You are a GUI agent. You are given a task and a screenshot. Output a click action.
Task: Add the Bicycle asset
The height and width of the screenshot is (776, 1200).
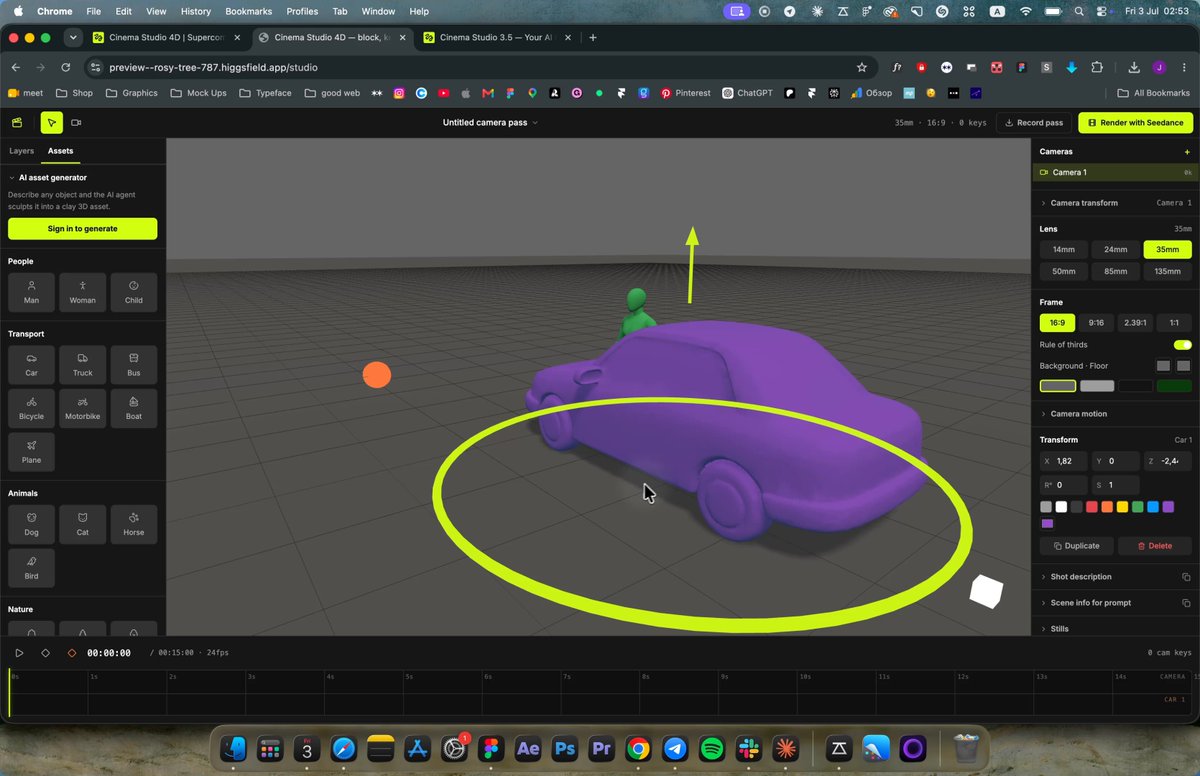(32, 408)
